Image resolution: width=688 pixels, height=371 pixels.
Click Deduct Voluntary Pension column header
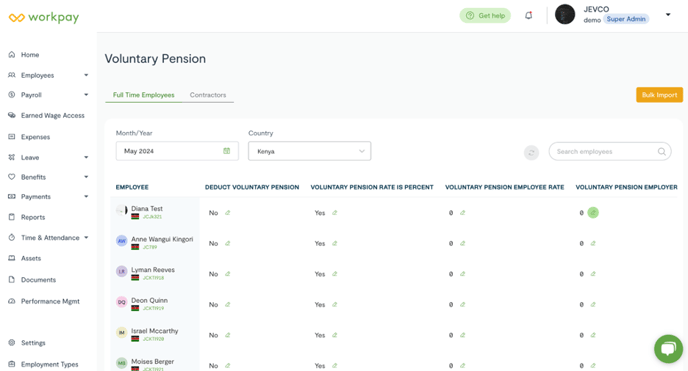click(252, 187)
